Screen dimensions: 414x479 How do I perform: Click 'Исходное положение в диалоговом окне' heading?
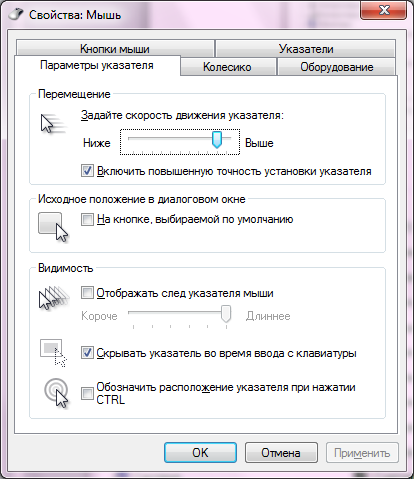click(142, 199)
